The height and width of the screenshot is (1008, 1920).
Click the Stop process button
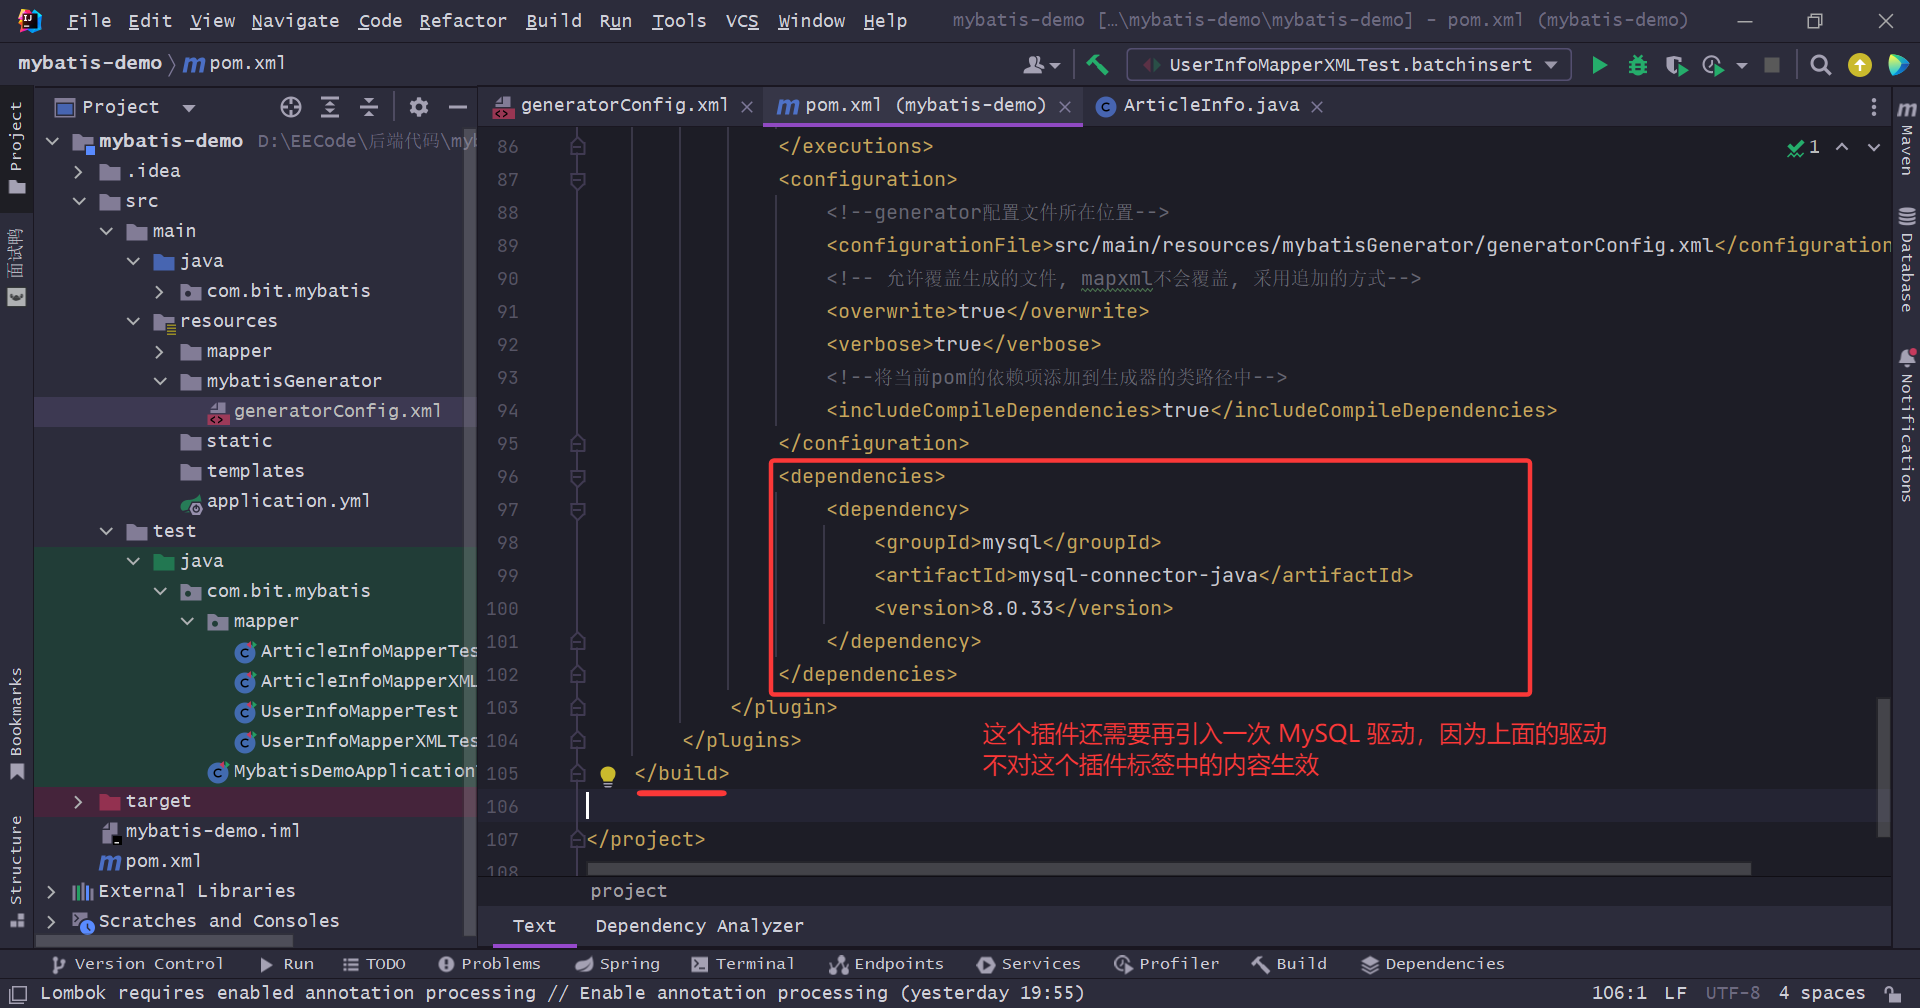point(1772,65)
